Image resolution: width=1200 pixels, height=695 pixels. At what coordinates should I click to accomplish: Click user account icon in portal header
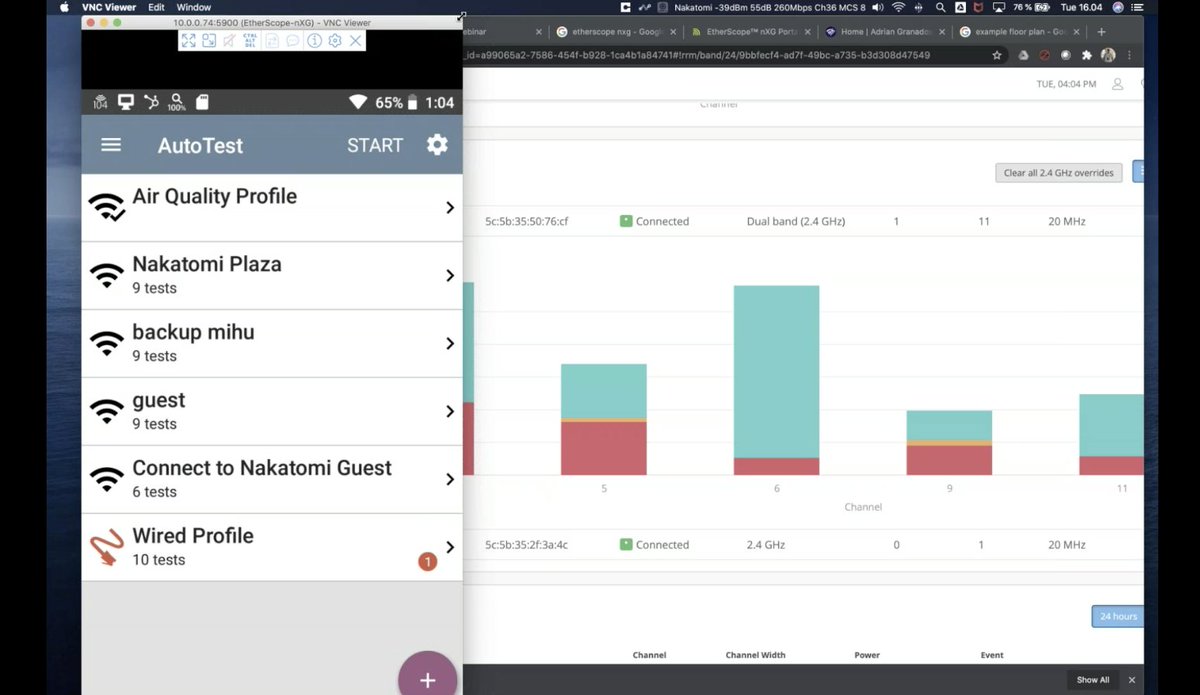click(1118, 85)
